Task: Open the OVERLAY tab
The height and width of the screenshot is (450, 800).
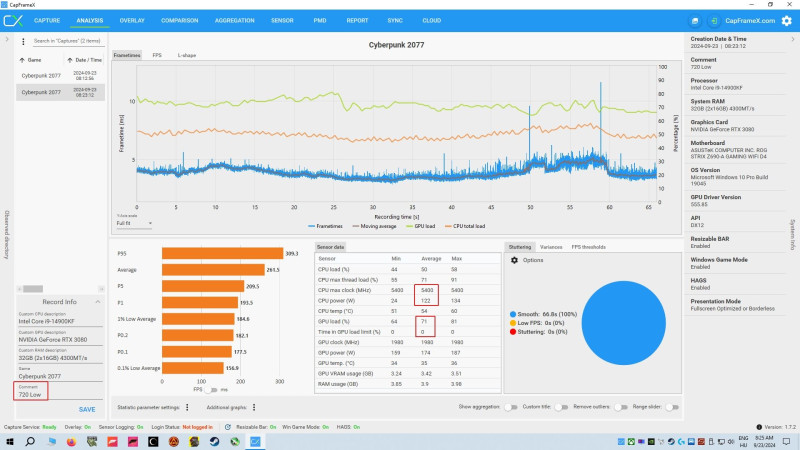Action: coord(132,21)
